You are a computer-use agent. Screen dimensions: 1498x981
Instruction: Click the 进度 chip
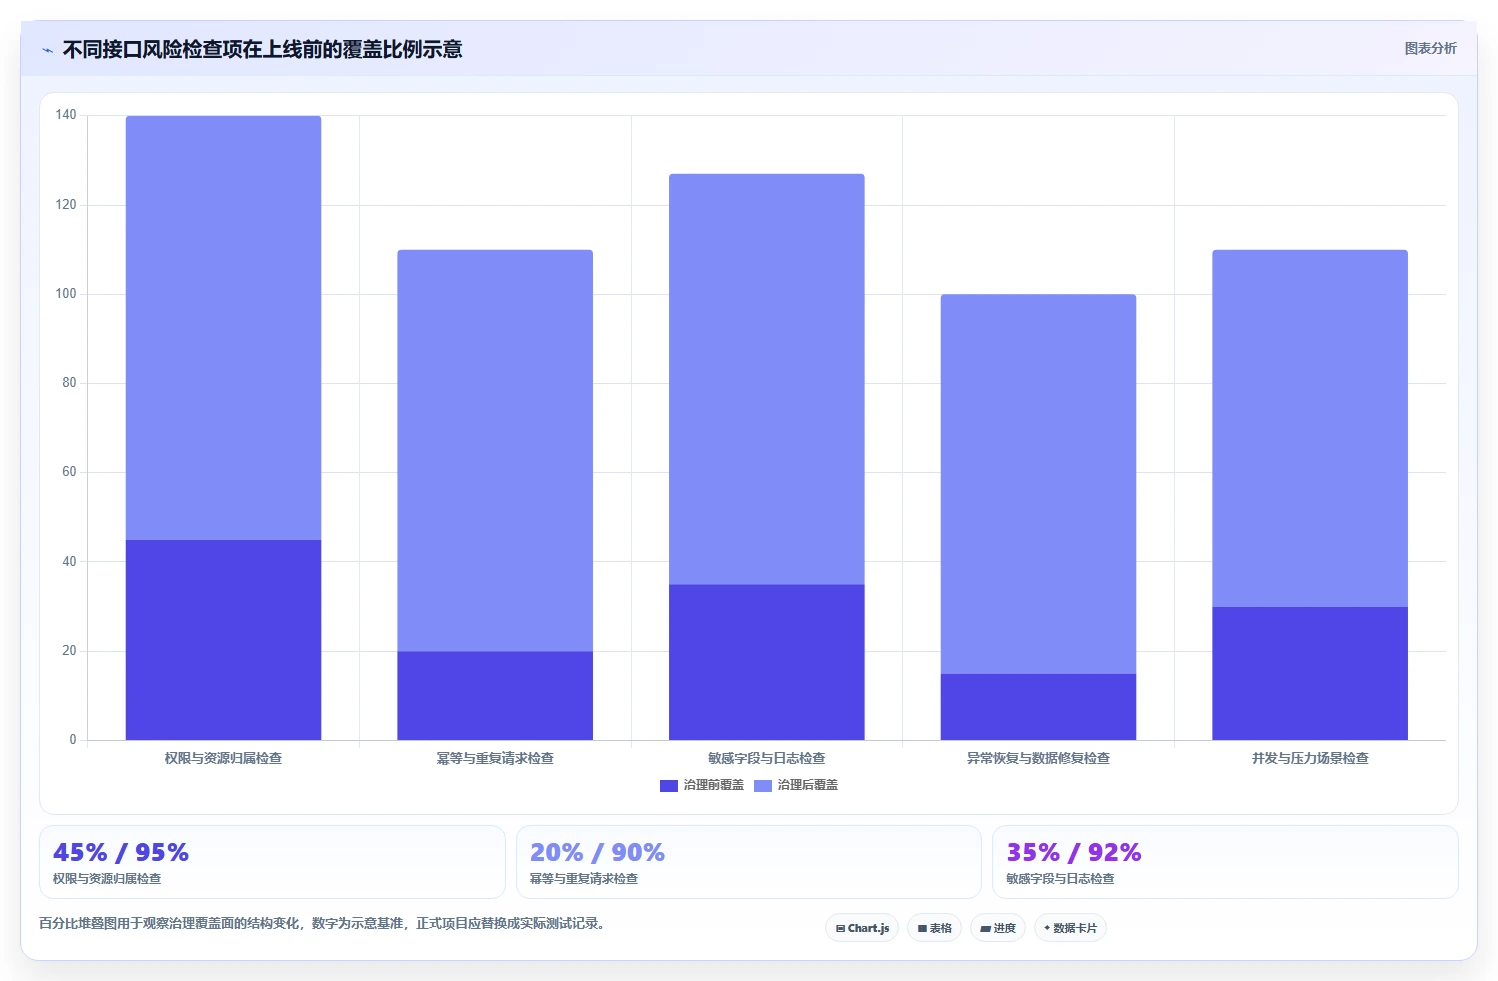[997, 928]
